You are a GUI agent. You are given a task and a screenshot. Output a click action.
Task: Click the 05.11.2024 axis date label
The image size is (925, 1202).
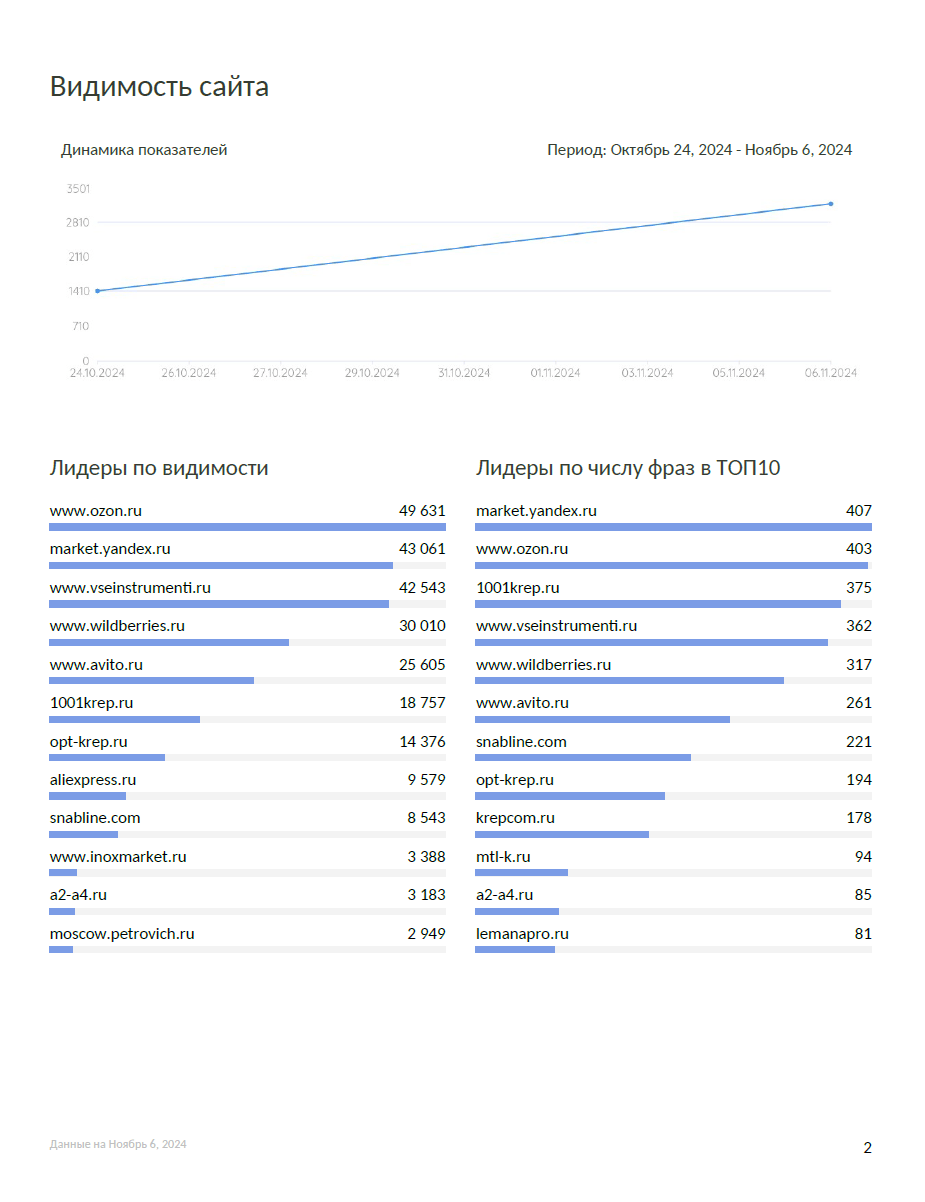point(739,373)
